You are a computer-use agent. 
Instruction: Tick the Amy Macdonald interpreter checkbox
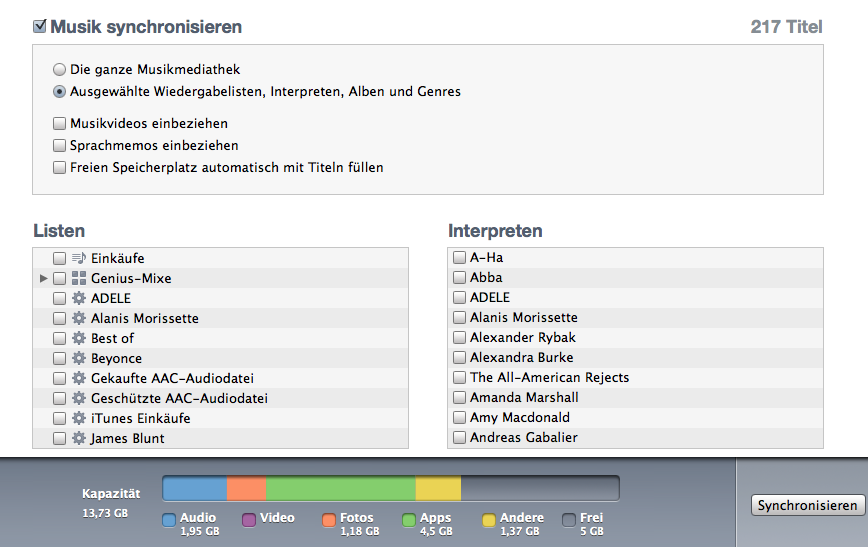[x=459, y=417]
